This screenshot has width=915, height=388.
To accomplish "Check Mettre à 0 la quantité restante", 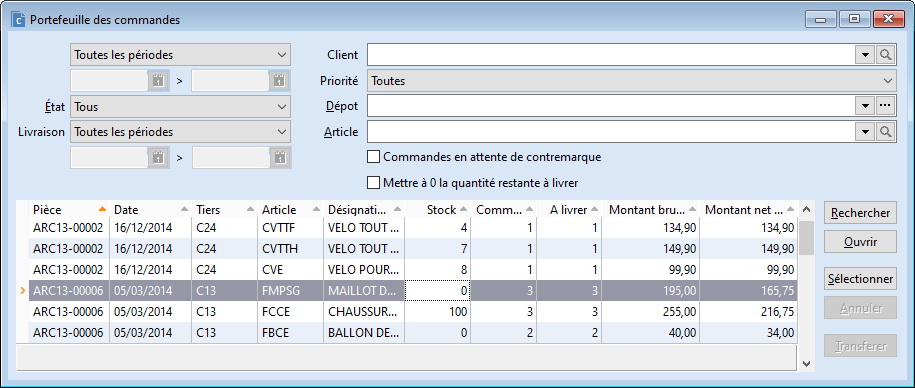I will click(x=373, y=183).
